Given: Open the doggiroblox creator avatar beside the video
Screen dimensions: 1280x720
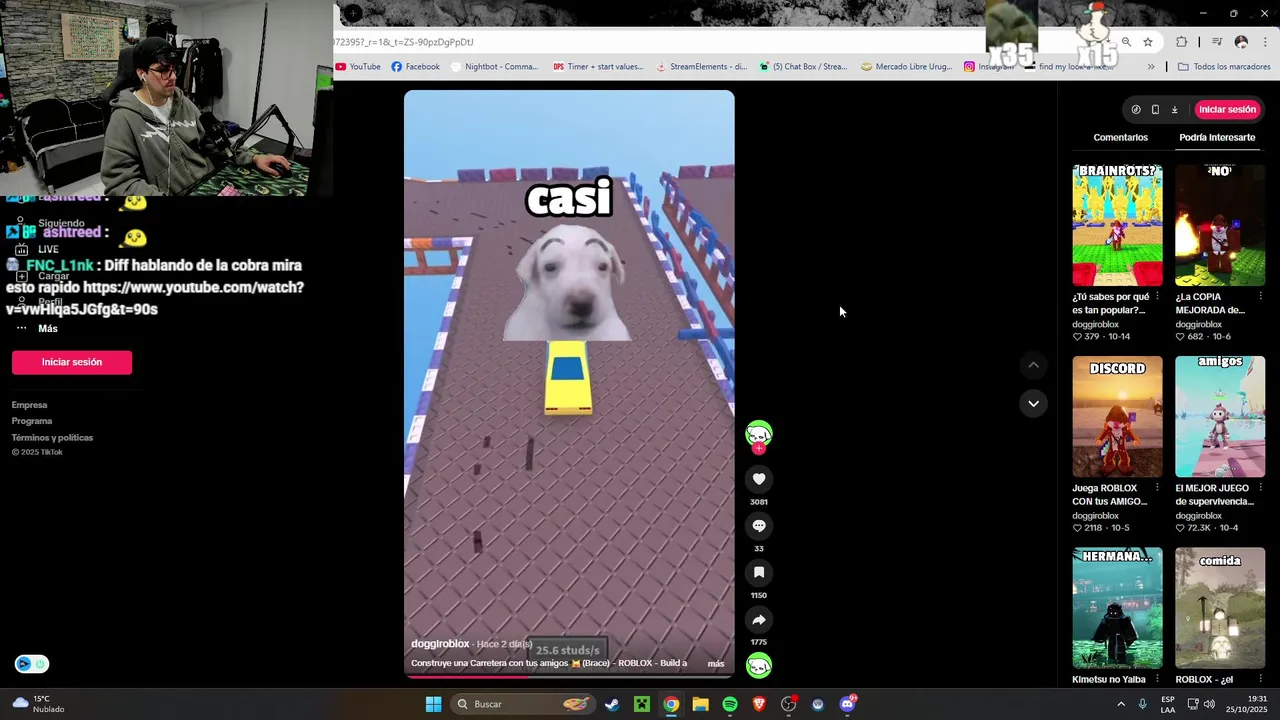Looking at the screenshot, I should (x=759, y=434).
